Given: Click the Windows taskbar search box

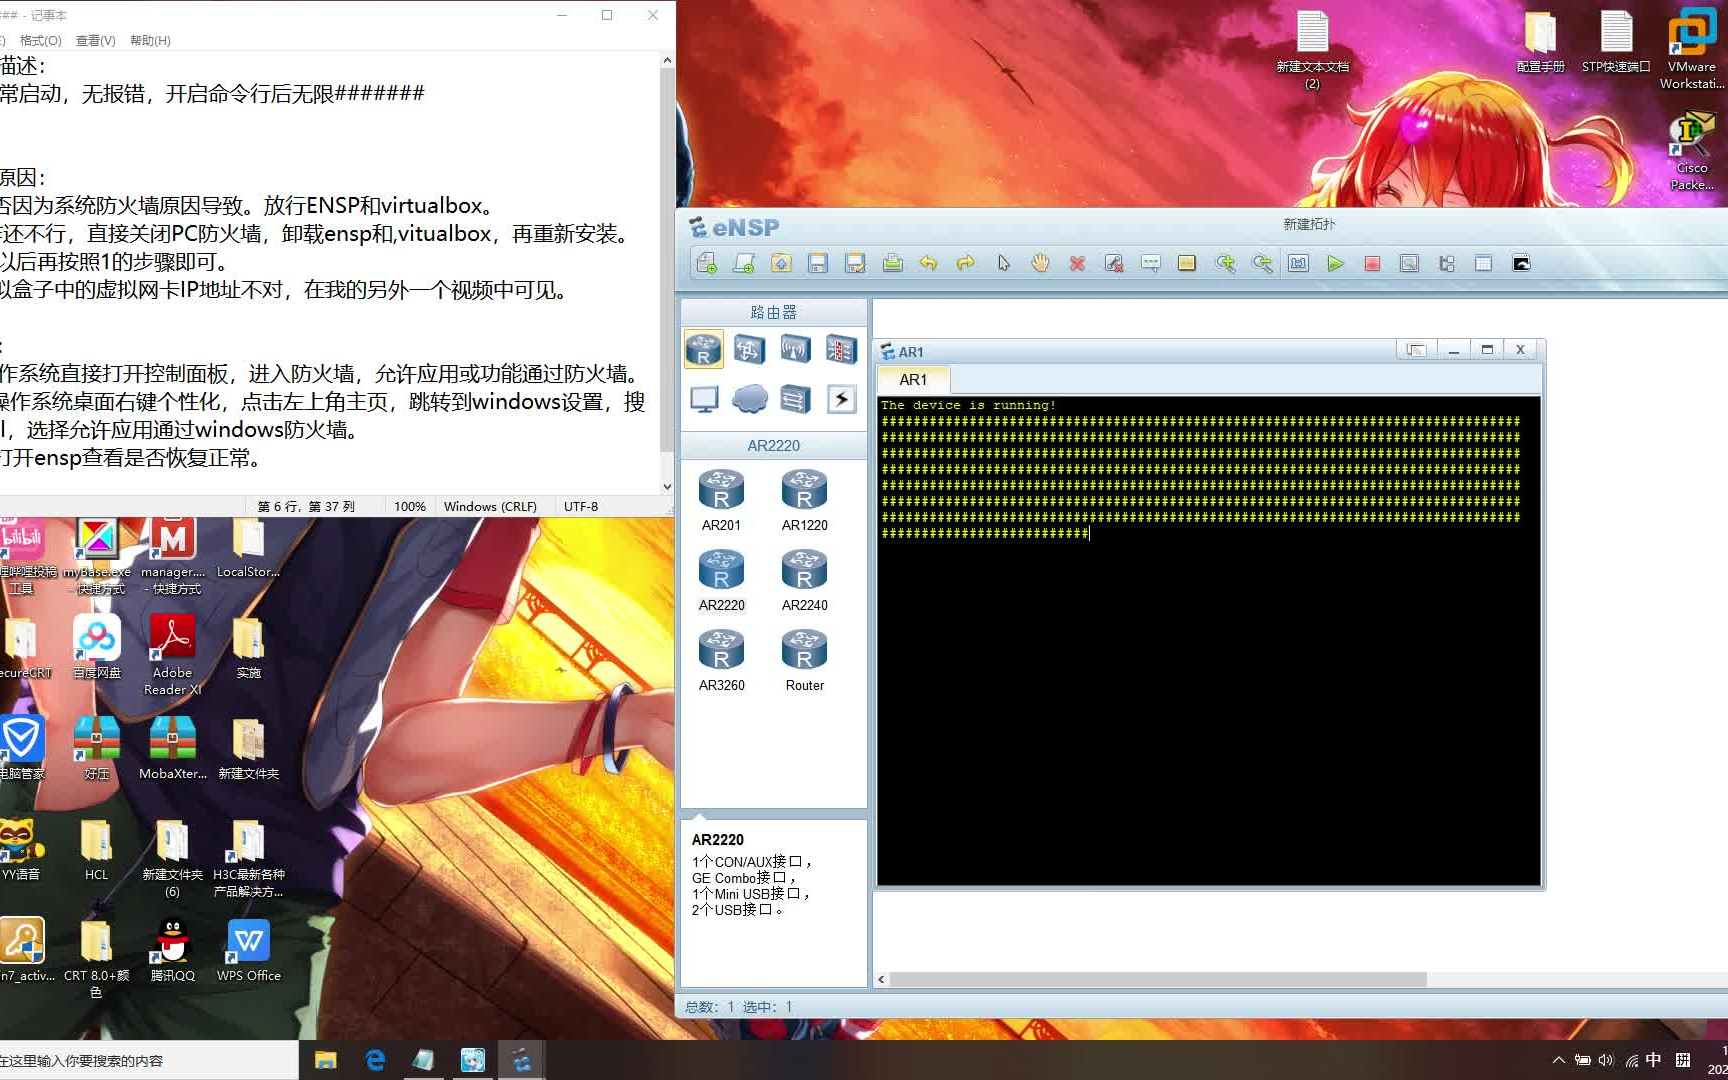Looking at the screenshot, I should pos(148,1060).
